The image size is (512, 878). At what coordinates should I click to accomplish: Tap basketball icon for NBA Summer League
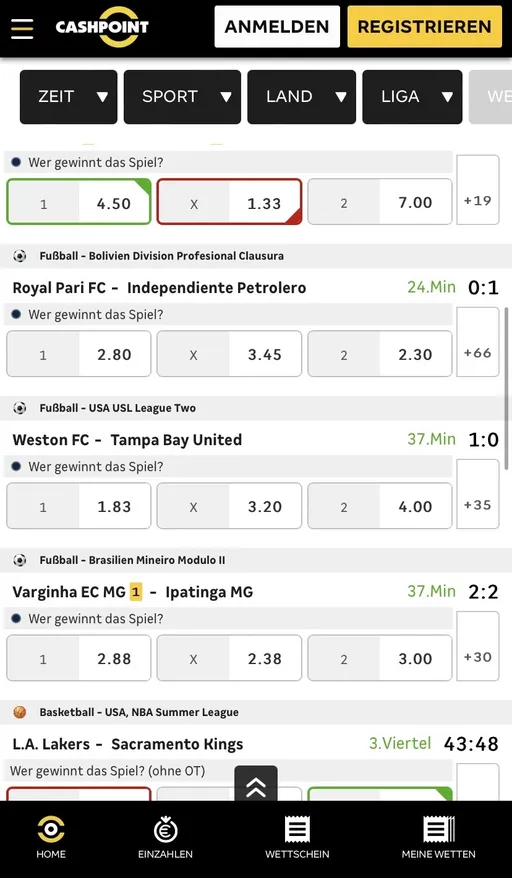tap(20, 712)
